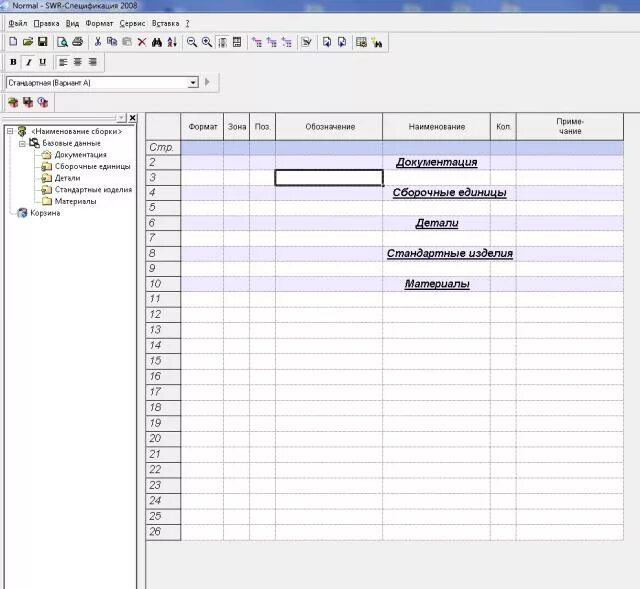
Task: Click the selected Обозначение cell in row 3
Action: point(329,178)
